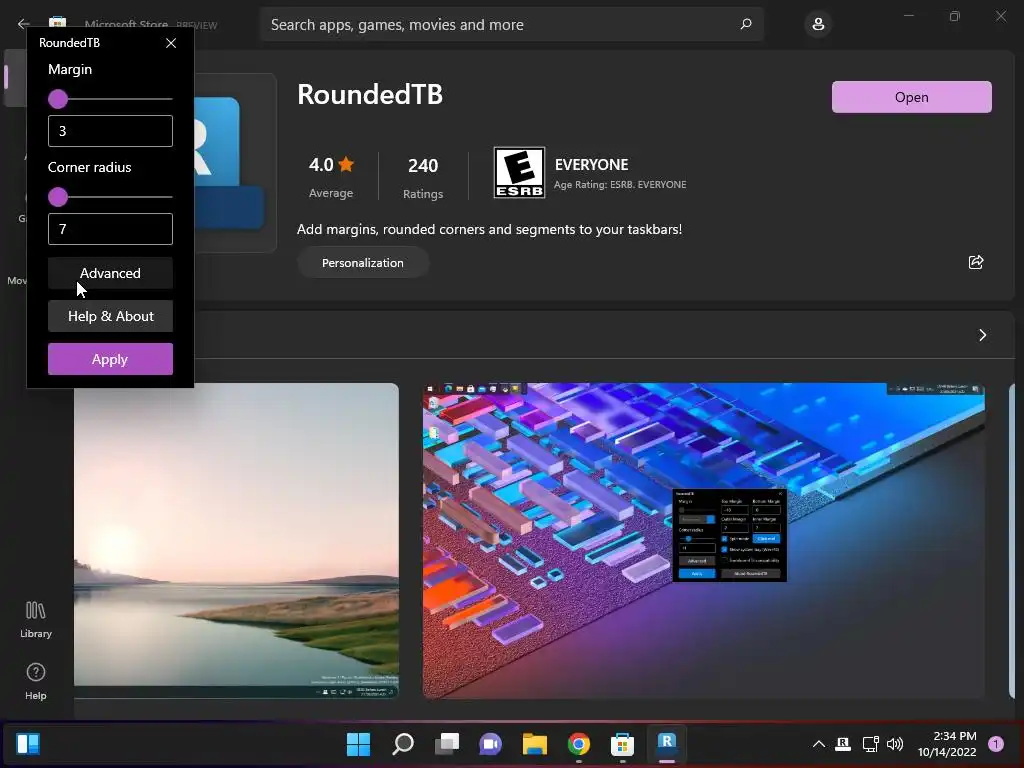The width and height of the screenshot is (1024, 768).
Task: Open the Chat app on taskbar
Action: pos(490,744)
